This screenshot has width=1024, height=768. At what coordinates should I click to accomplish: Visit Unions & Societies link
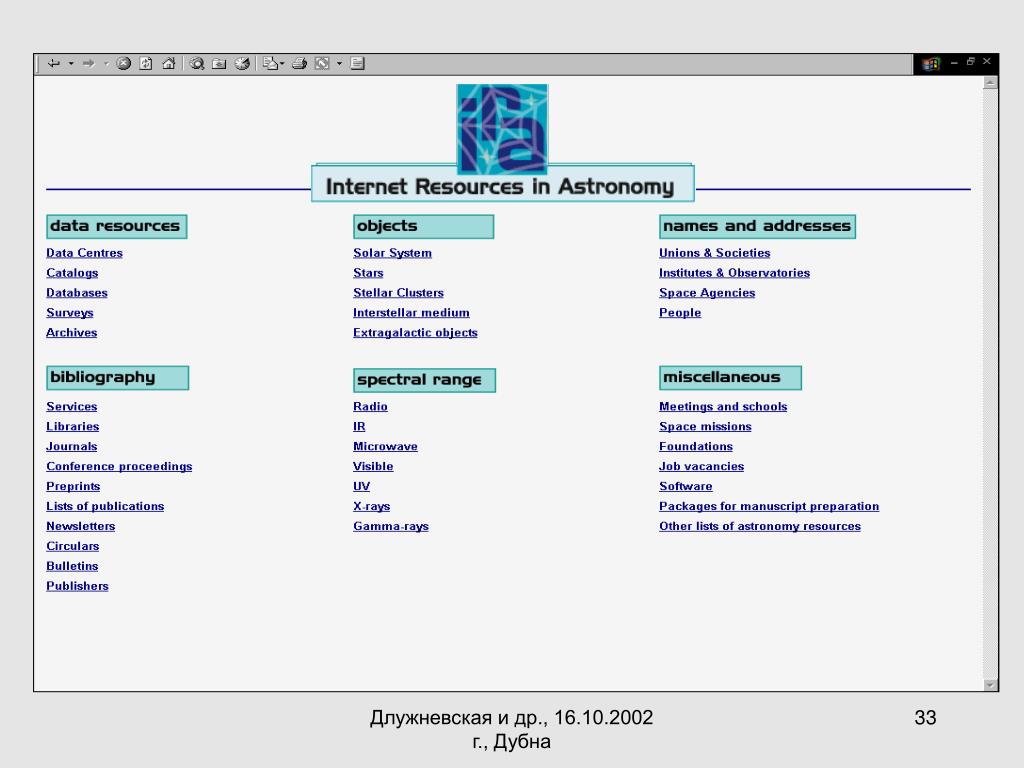point(714,253)
